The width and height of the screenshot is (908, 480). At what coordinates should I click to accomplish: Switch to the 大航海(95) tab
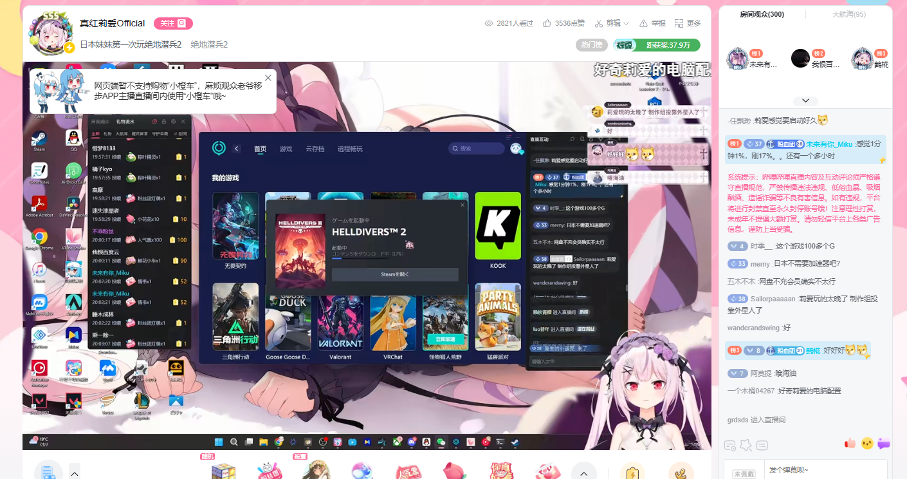(x=848, y=14)
